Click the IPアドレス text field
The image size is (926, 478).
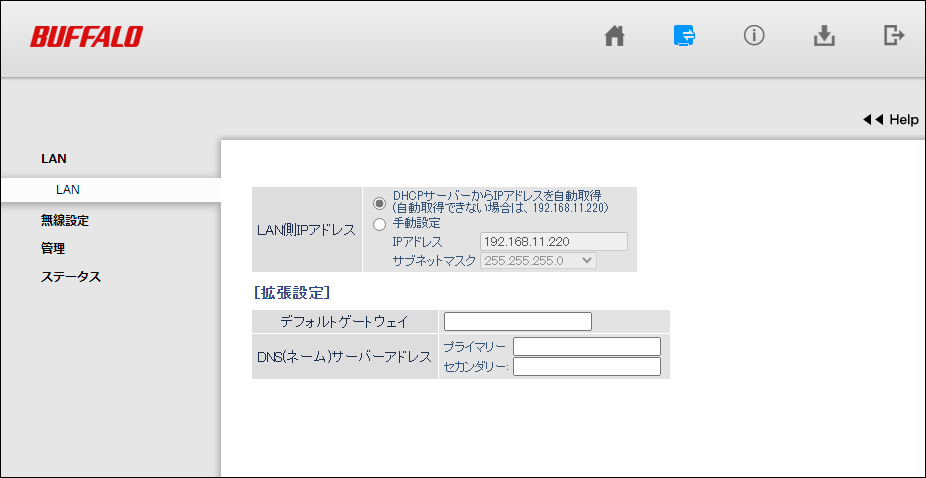click(x=554, y=241)
